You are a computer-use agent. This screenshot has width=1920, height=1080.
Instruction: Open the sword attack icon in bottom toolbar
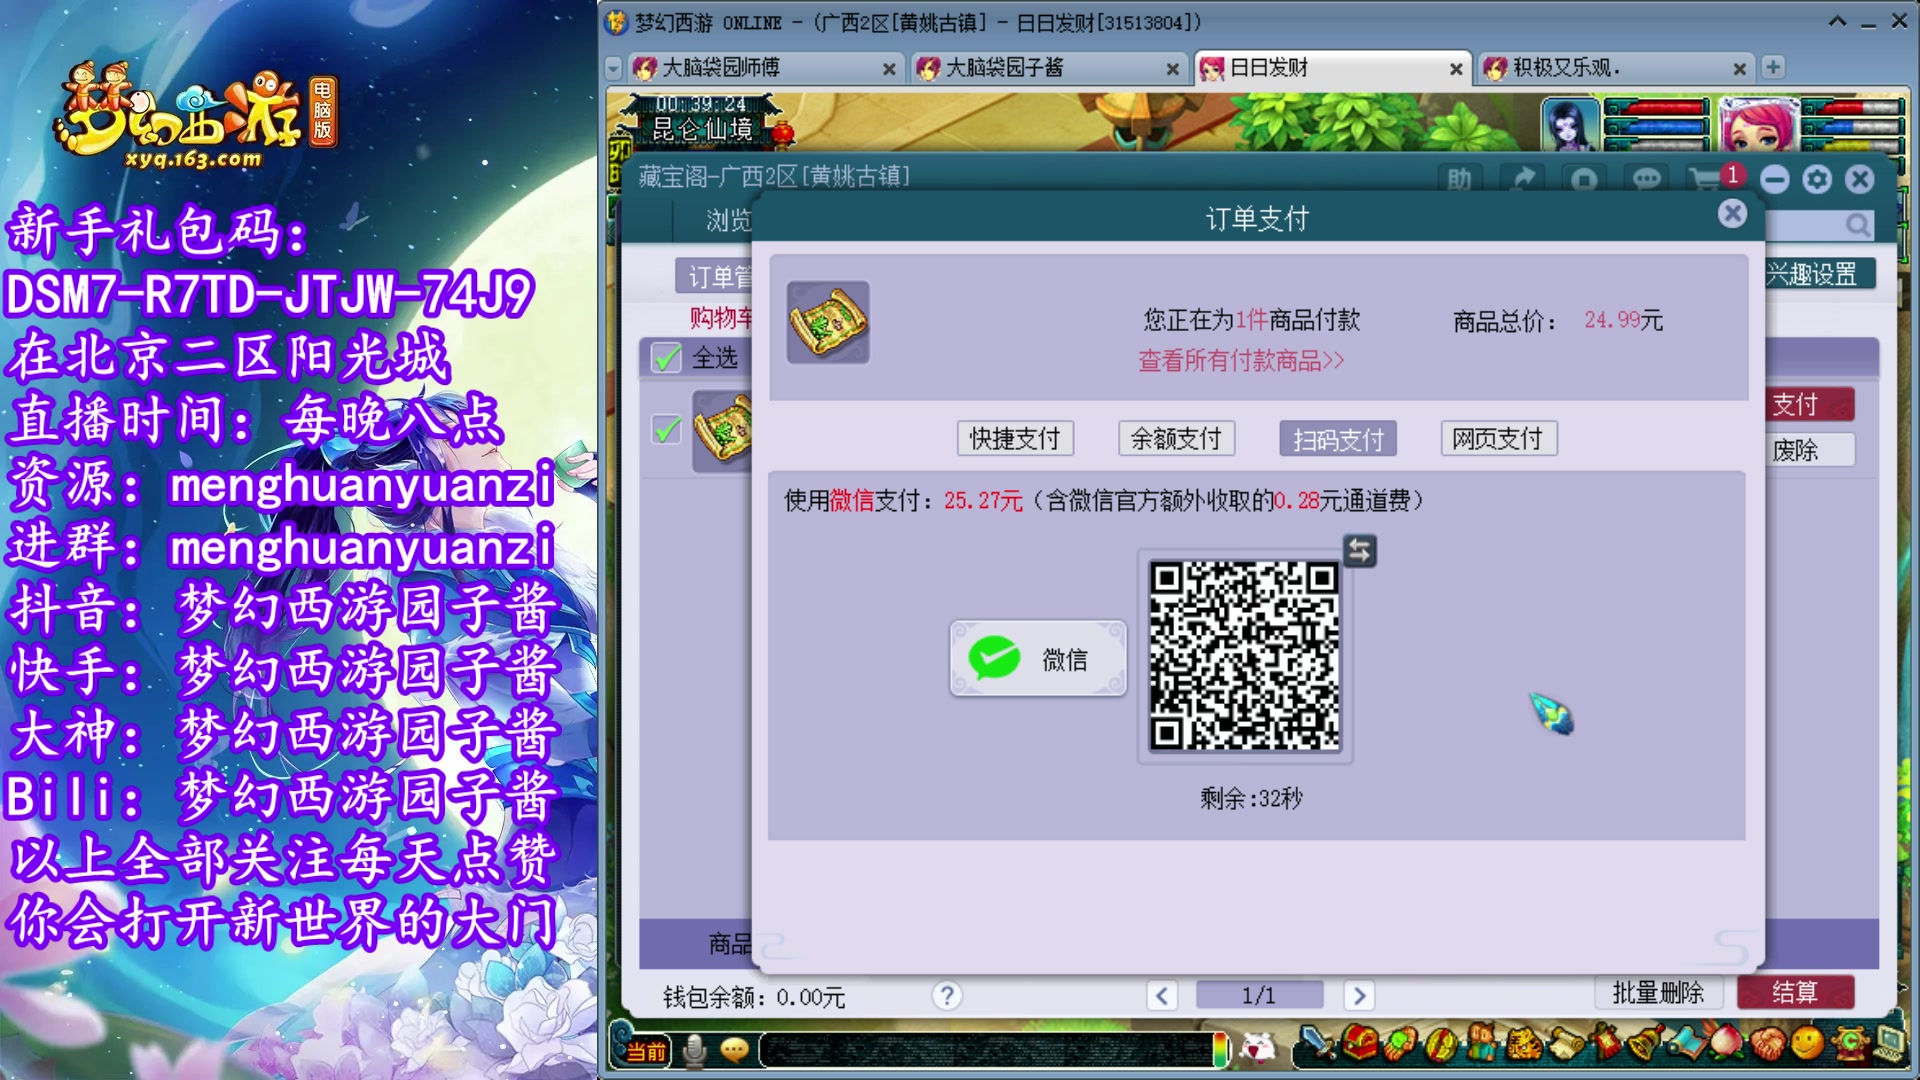(1316, 1043)
